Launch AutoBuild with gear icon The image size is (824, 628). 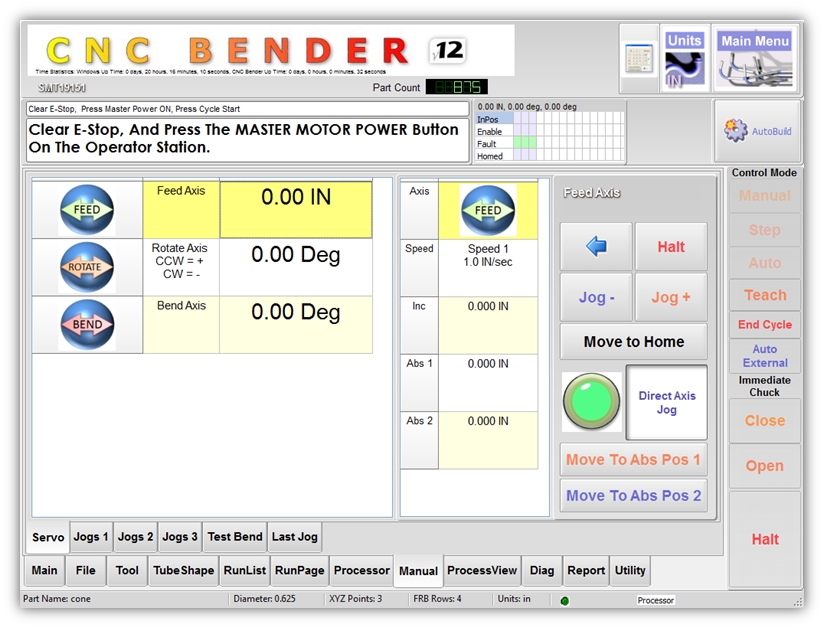click(x=757, y=131)
